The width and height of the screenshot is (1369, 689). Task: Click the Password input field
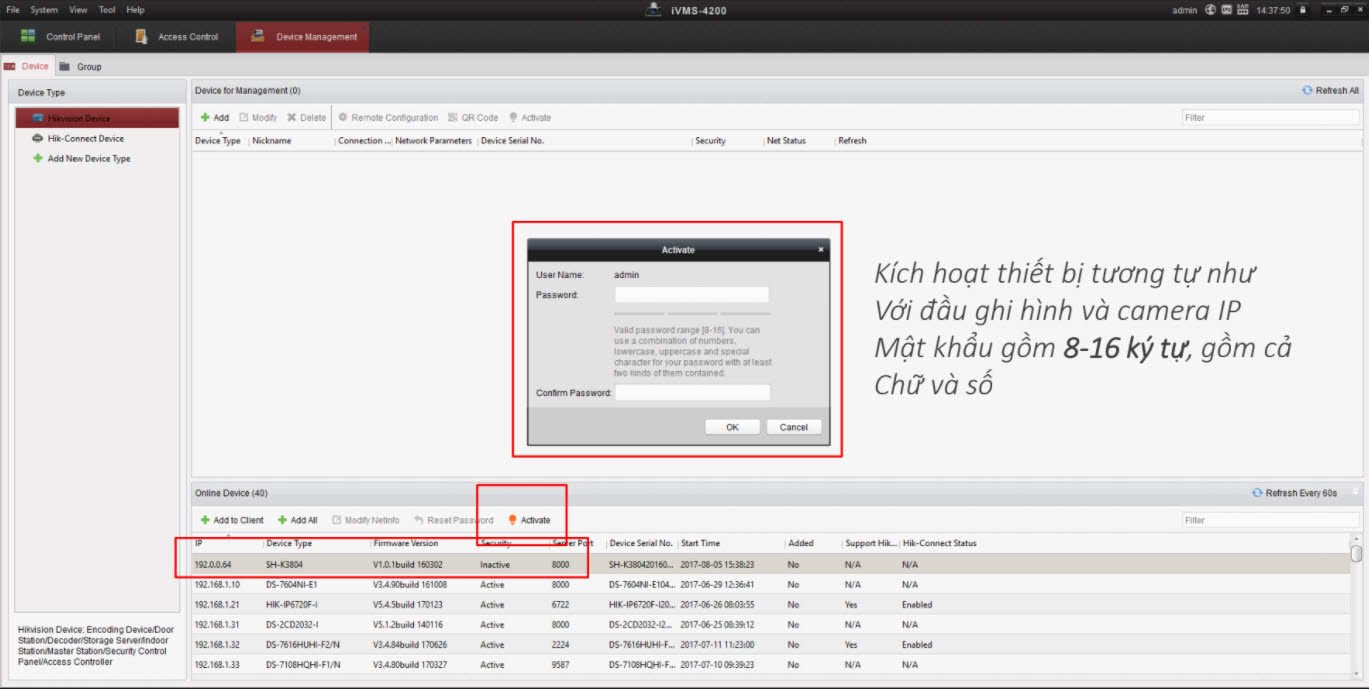[x=691, y=295]
